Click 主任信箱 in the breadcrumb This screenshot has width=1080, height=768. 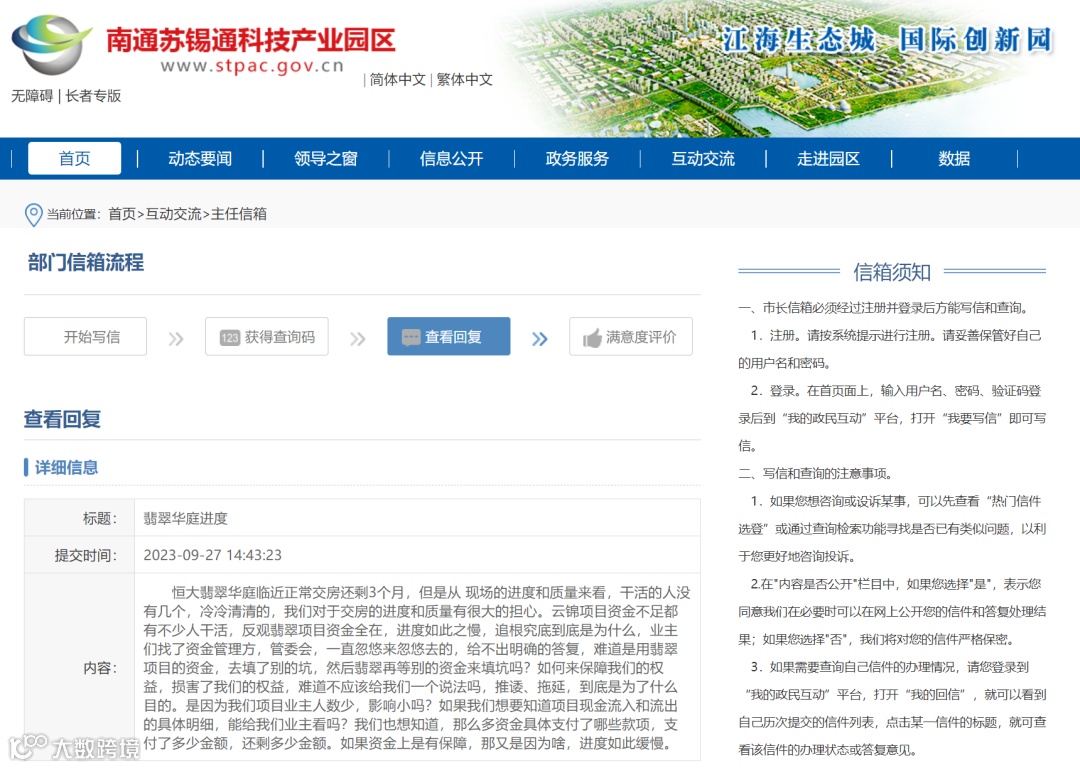pyautogui.click(x=238, y=214)
